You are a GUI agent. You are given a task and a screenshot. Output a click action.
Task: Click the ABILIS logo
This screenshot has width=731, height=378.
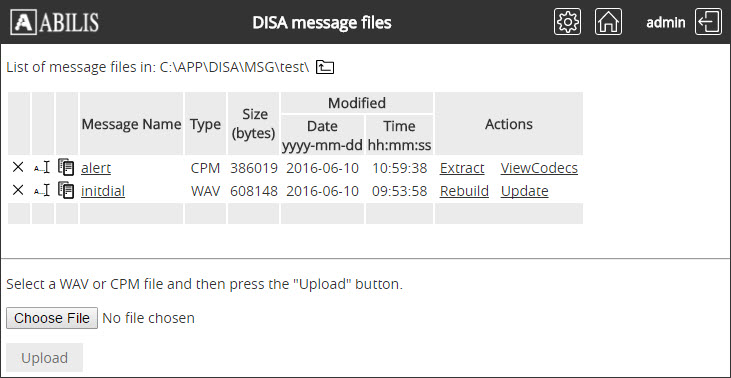[55, 22]
